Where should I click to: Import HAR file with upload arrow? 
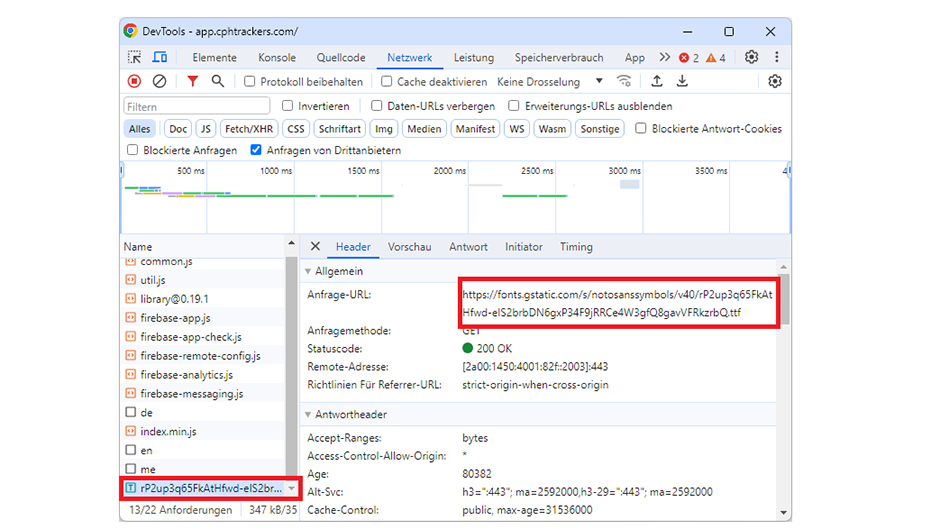pyautogui.click(x=657, y=81)
